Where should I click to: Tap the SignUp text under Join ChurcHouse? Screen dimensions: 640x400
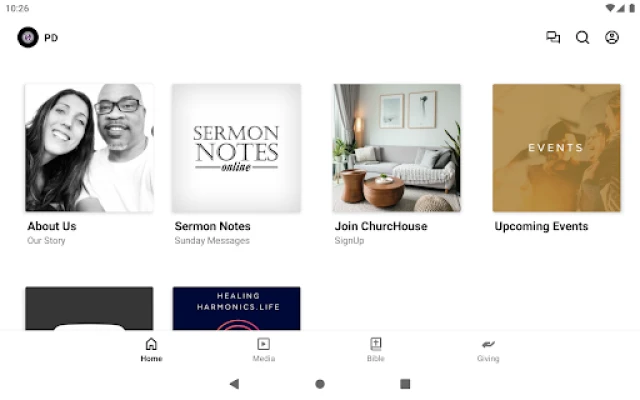click(349, 241)
